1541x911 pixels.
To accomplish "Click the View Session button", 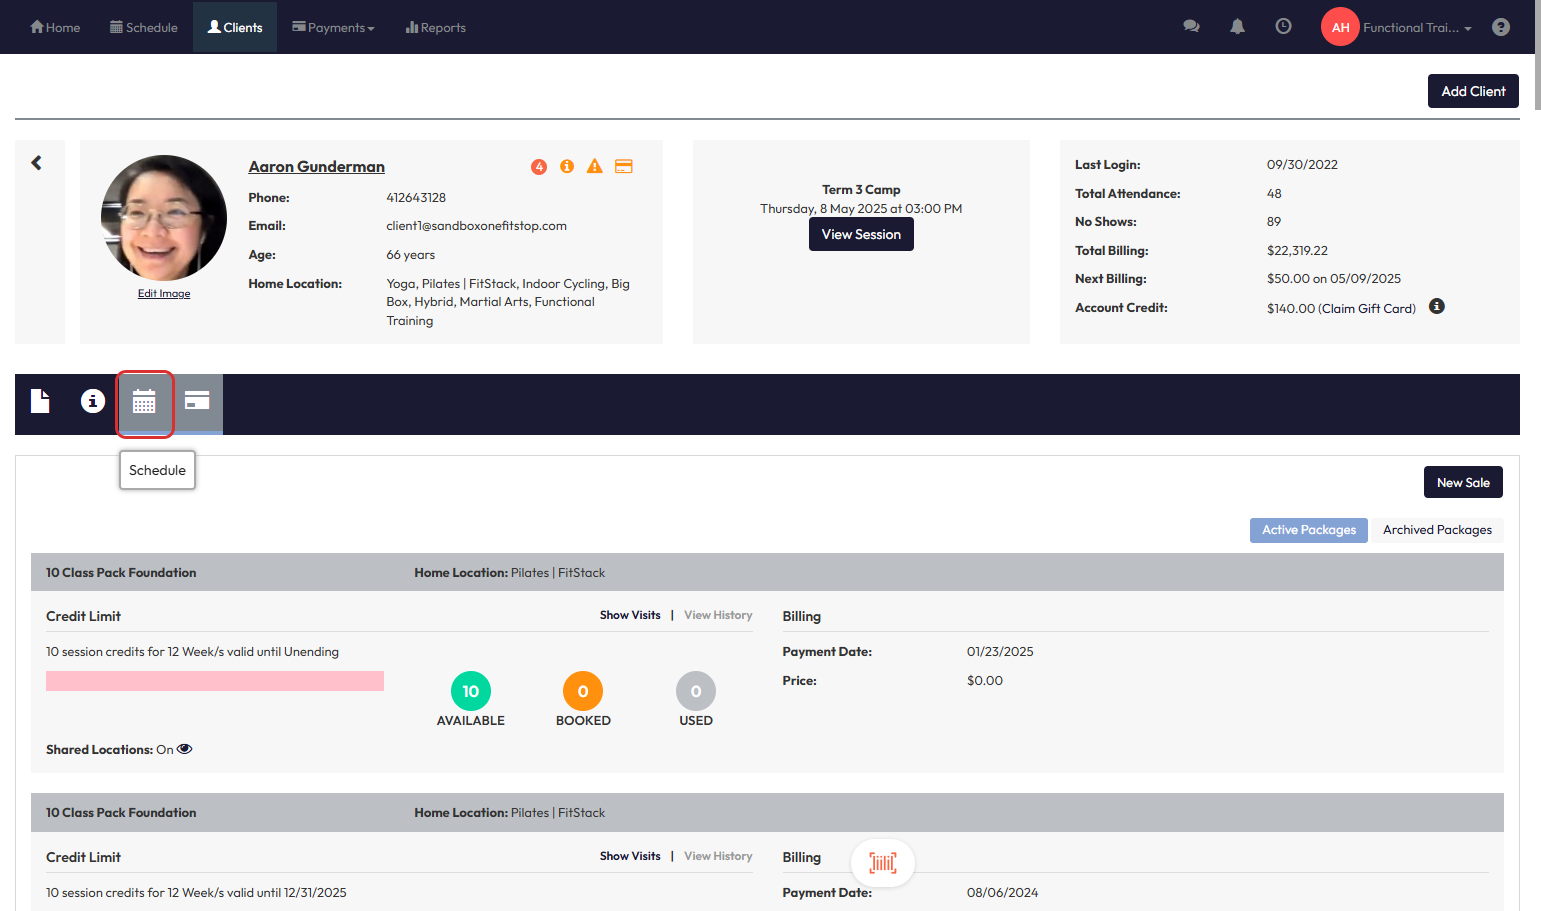I will [861, 234].
